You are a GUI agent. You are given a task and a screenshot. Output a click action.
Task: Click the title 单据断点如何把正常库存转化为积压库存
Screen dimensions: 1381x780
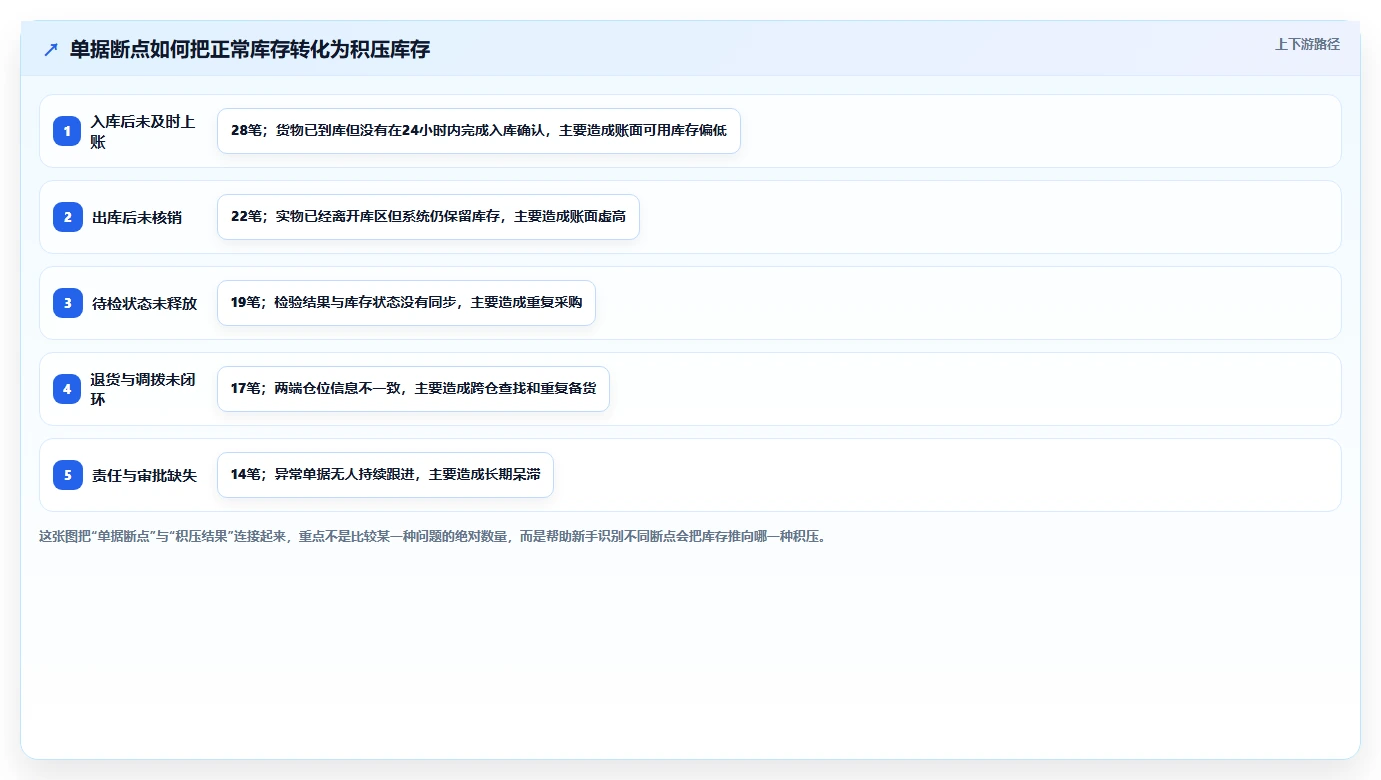click(250, 49)
